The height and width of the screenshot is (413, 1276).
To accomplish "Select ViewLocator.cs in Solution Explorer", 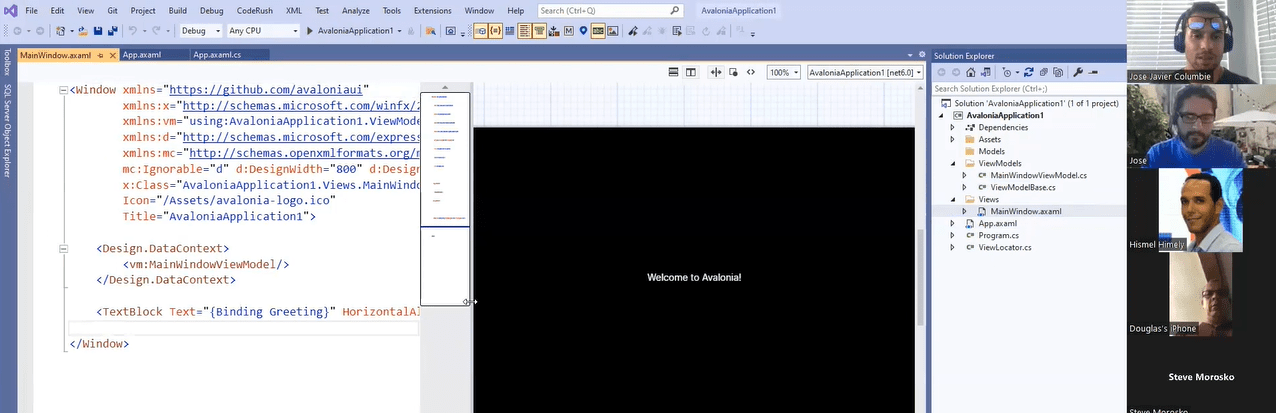I will (1004, 247).
